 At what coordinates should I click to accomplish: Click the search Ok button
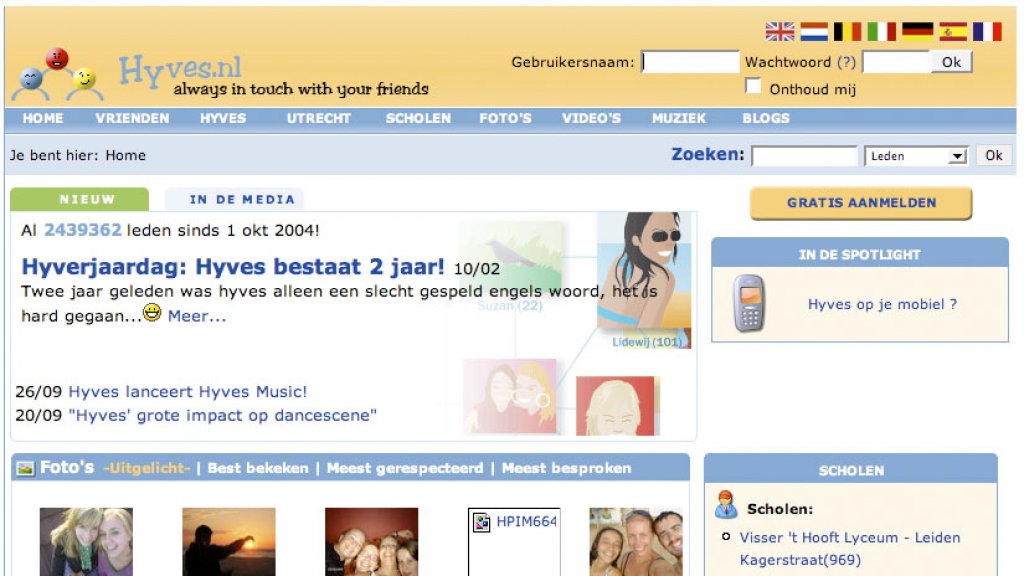[994, 155]
